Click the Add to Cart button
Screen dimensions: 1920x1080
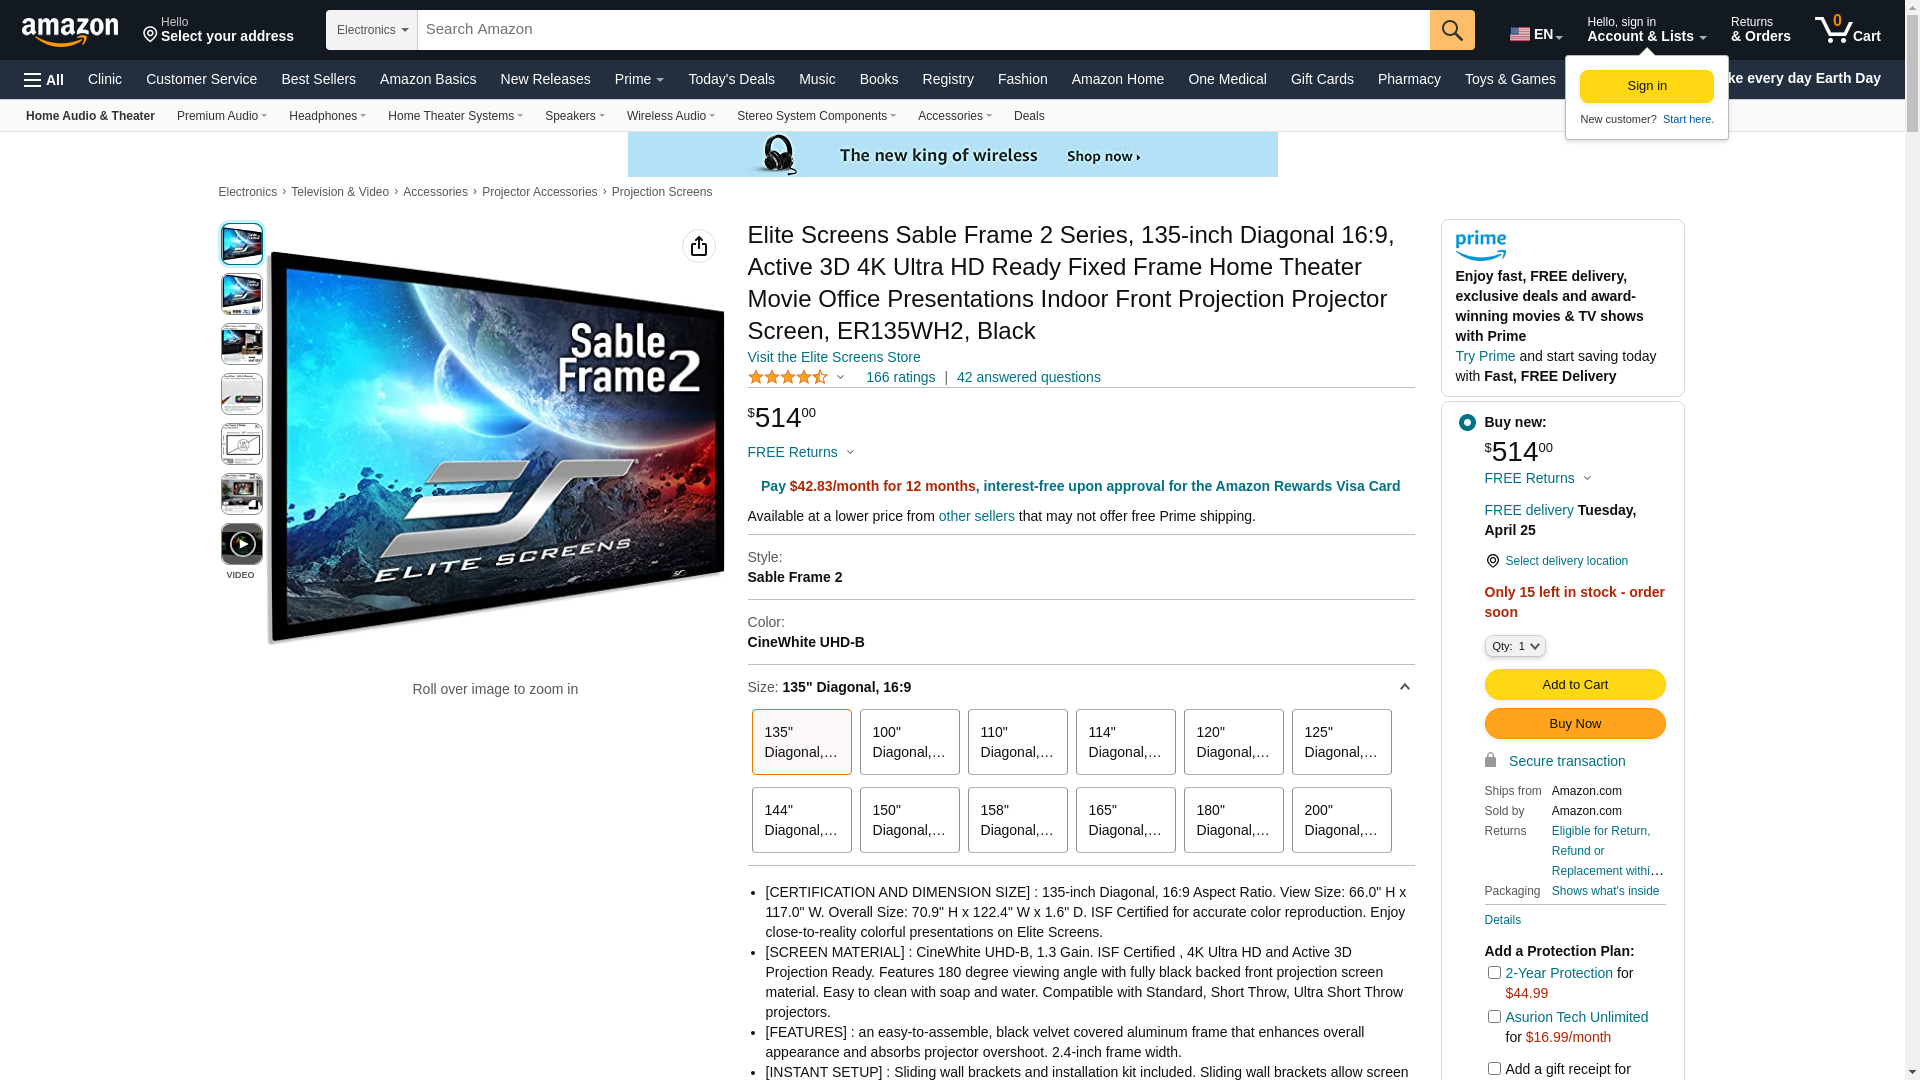click(1575, 684)
